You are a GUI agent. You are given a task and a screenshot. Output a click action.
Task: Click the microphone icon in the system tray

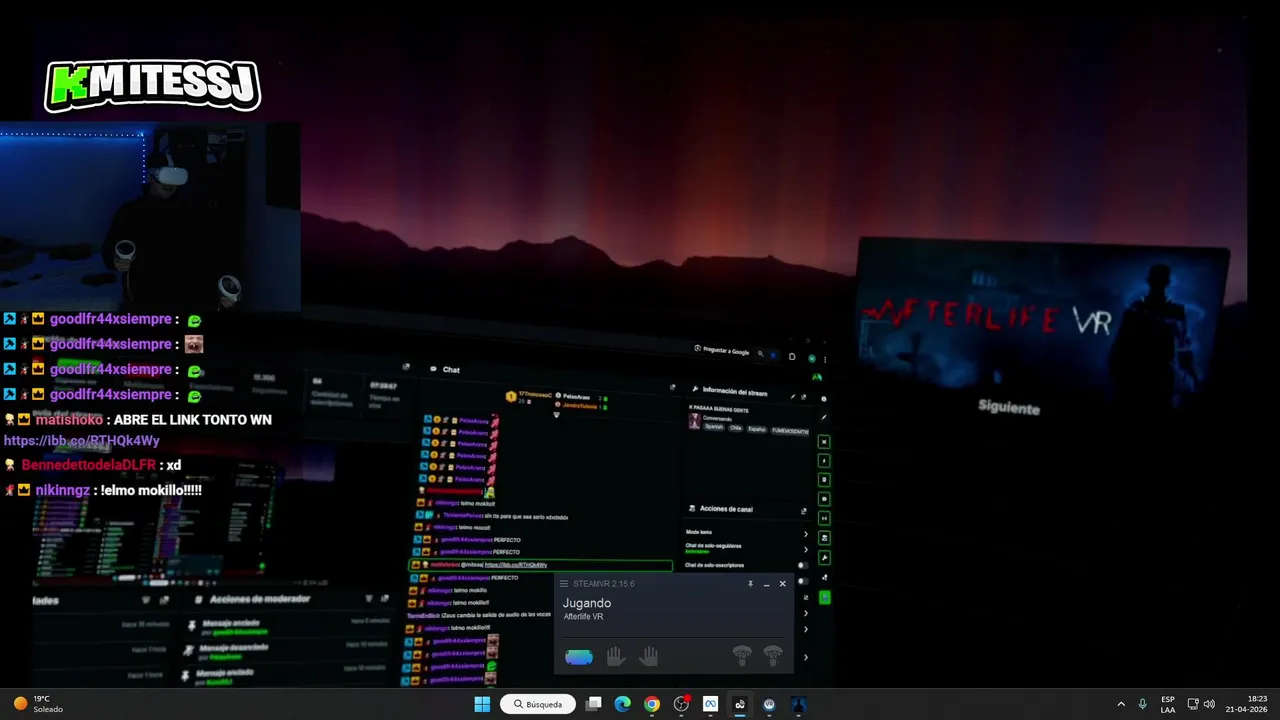[x=1143, y=704]
